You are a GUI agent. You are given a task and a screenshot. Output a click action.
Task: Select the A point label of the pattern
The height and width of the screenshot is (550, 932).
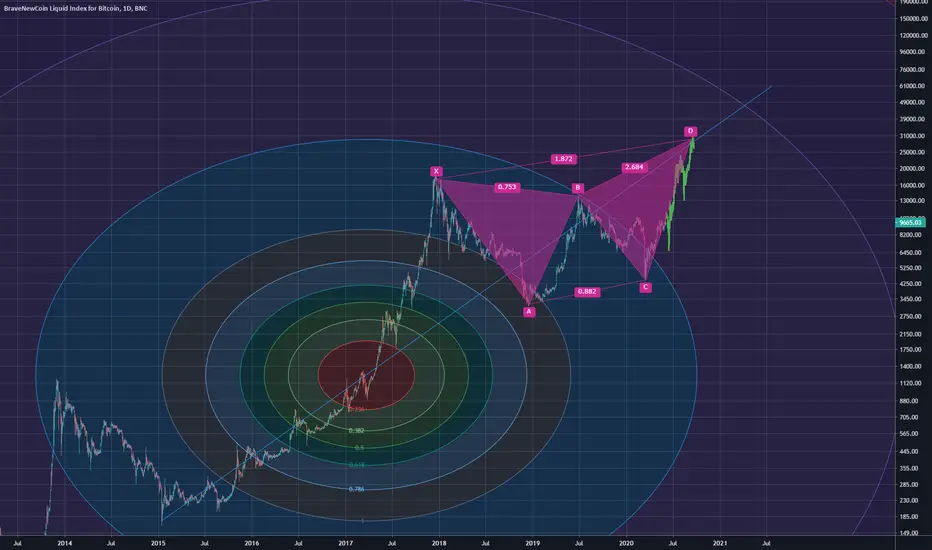click(529, 312)
